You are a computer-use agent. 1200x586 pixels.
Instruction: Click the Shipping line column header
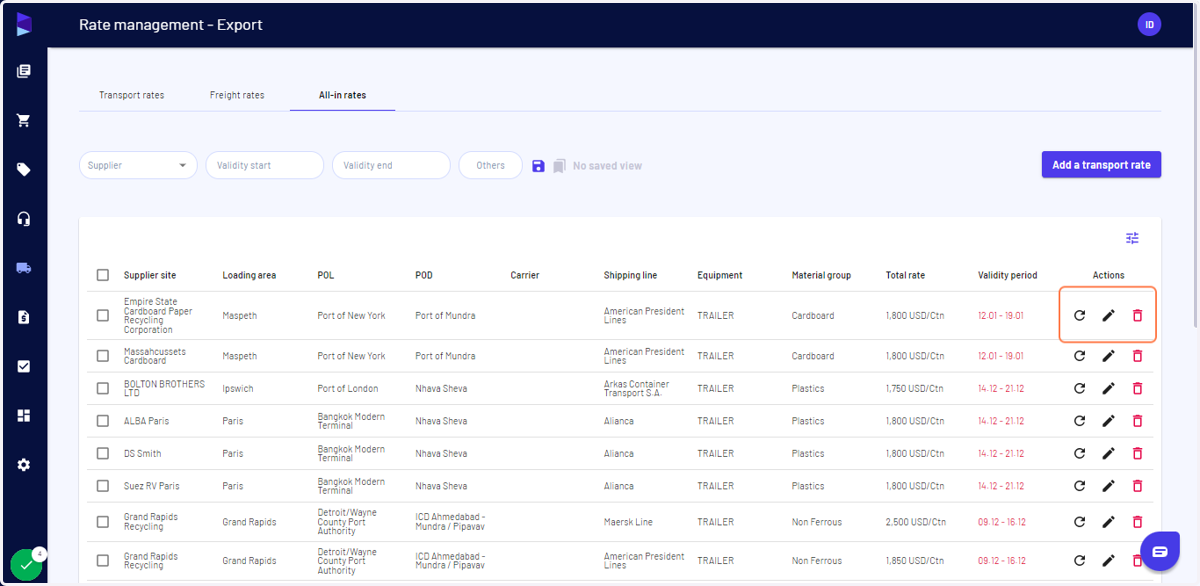(x=631, y=275)
